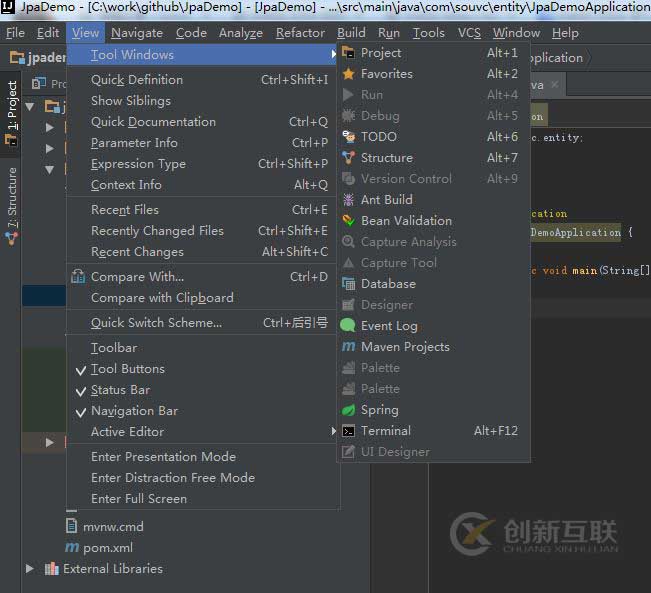
Task: Click the Version Control icon
Action: tap(348, 179)
